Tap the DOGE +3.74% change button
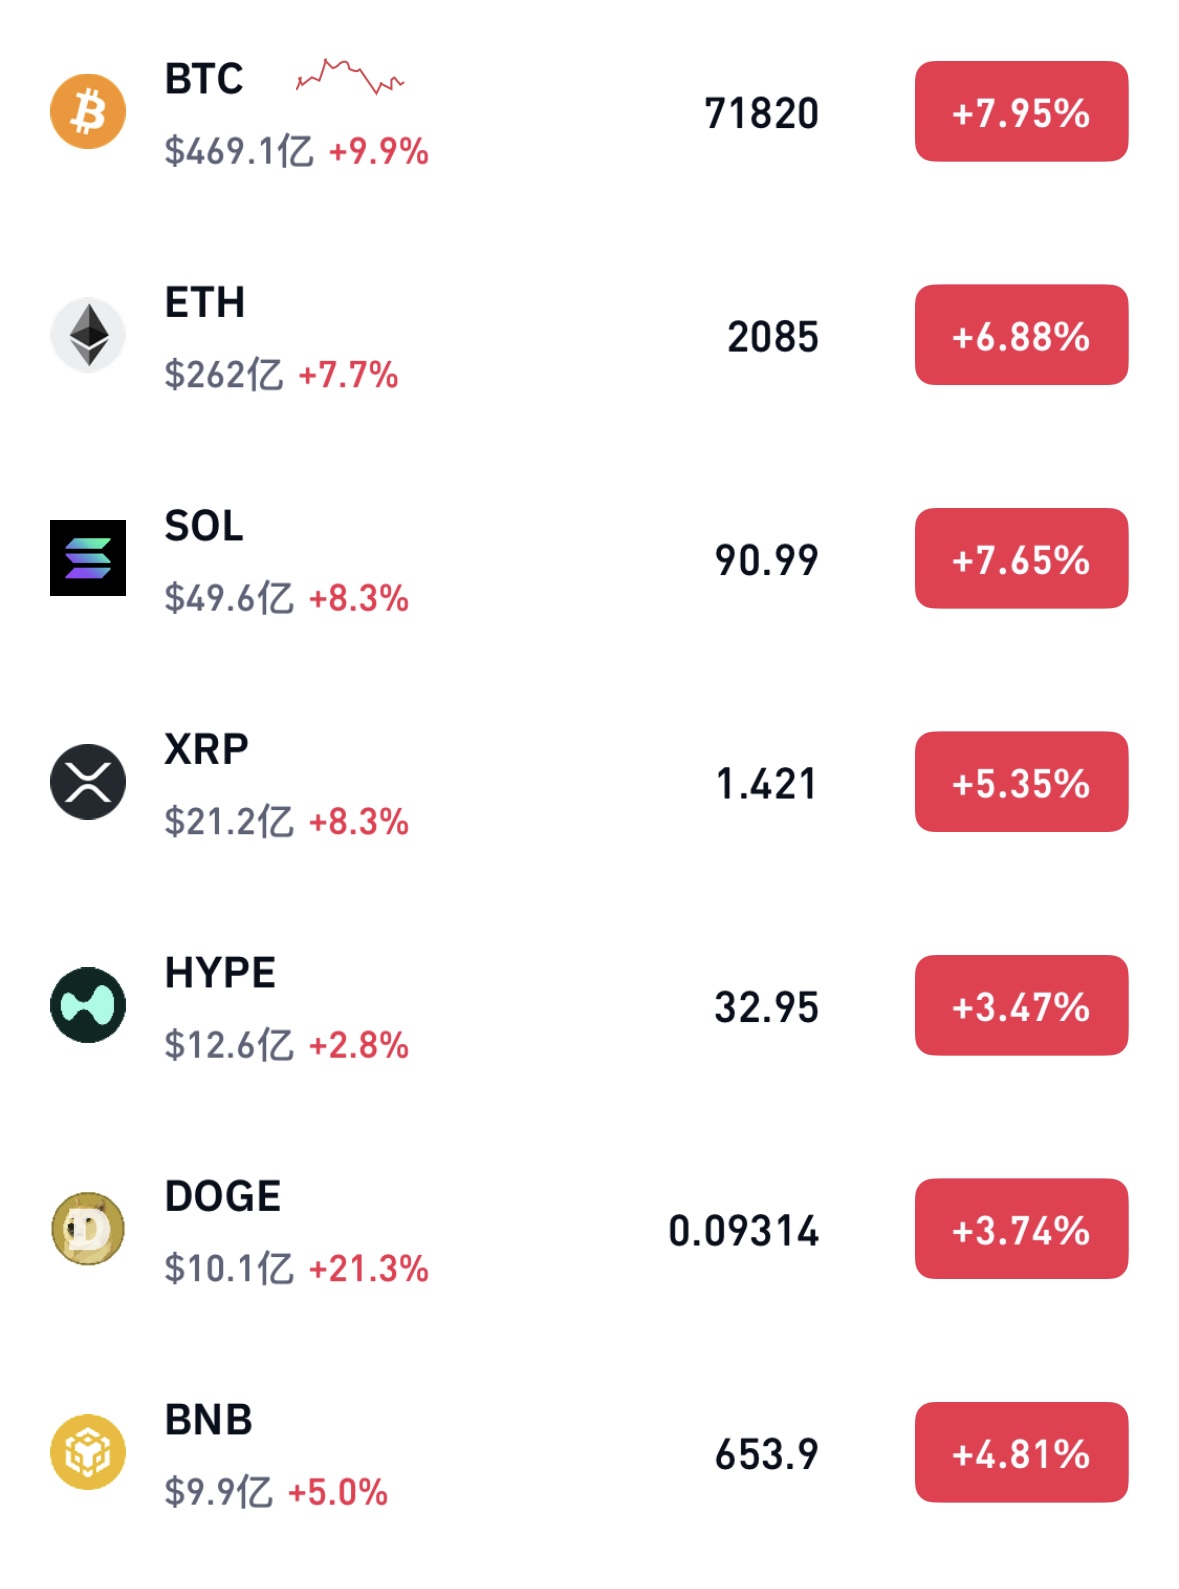Screen dimensions: 1179x1589 pos(1021,1229)
